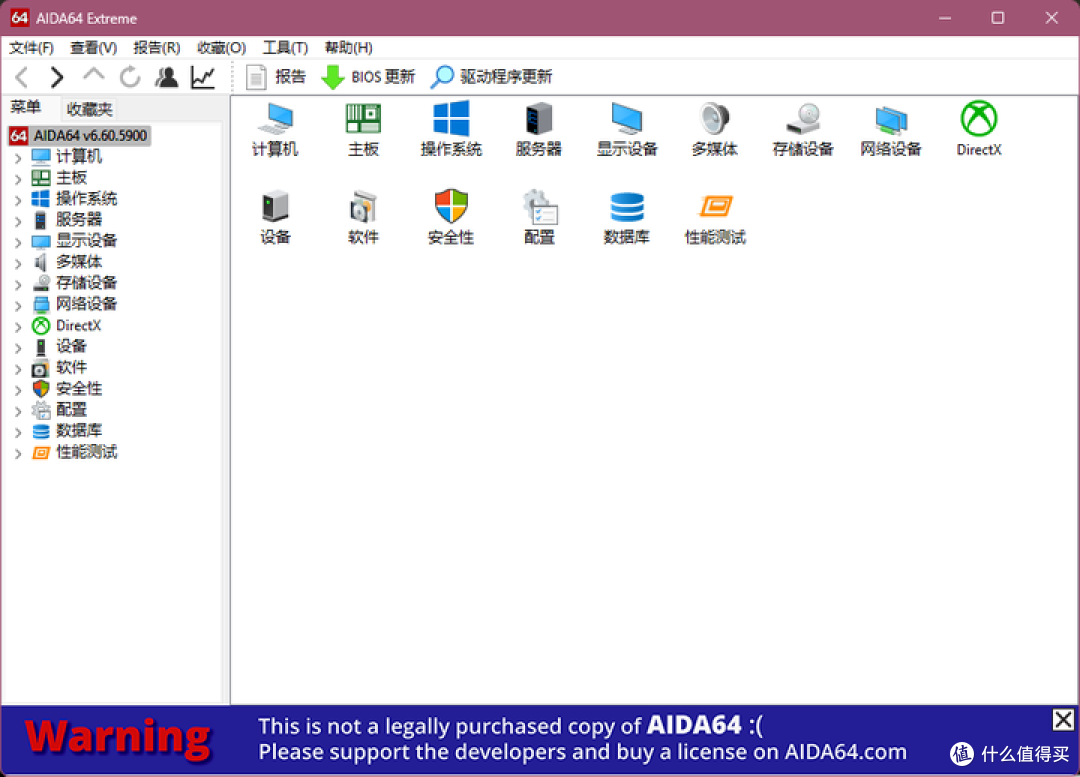Open the 服务器 server icon in main panel

click(x=539, y=129)
